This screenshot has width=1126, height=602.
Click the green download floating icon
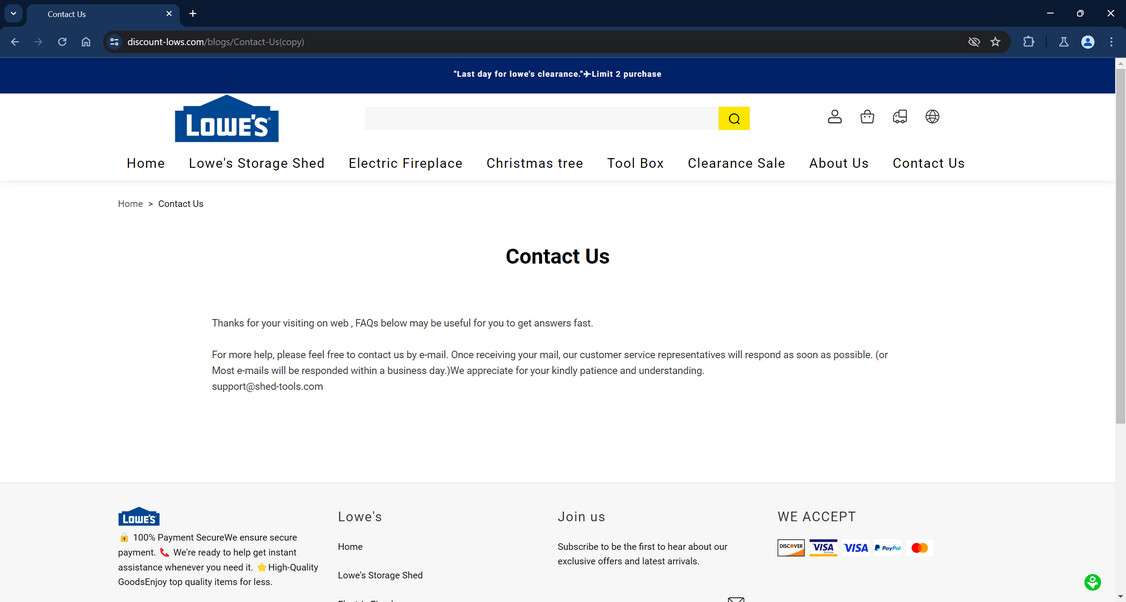[1092, 582]
